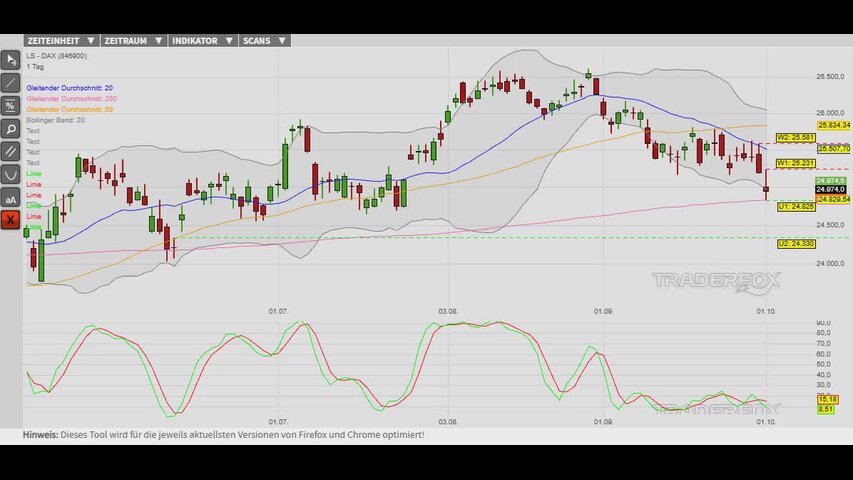
Task: Expand the ZEITRAUM dropdown
Action: point(134,41)
